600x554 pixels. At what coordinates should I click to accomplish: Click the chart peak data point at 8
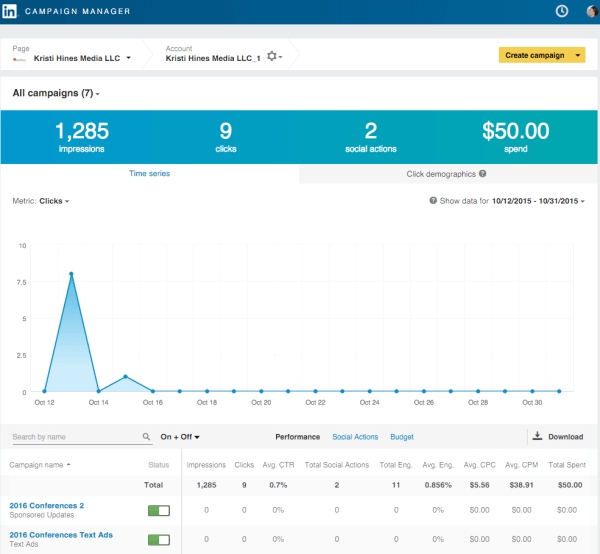click(x=71, y=274)
